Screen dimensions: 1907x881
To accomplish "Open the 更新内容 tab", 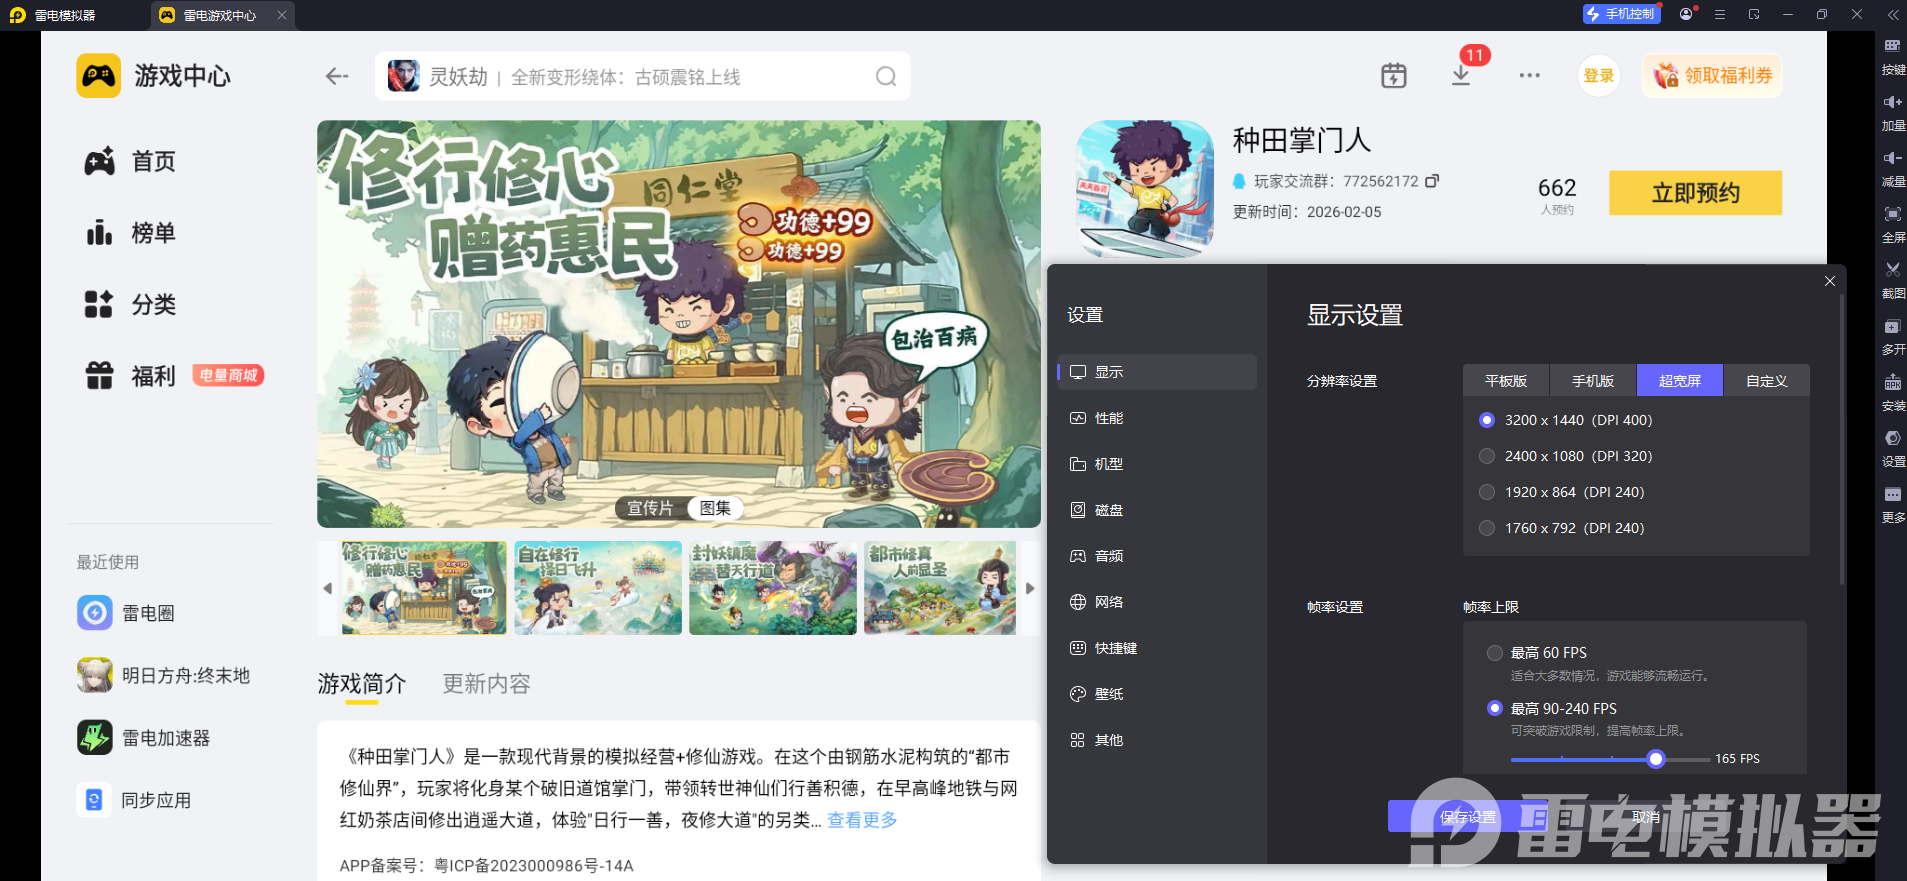I will 487,684.
